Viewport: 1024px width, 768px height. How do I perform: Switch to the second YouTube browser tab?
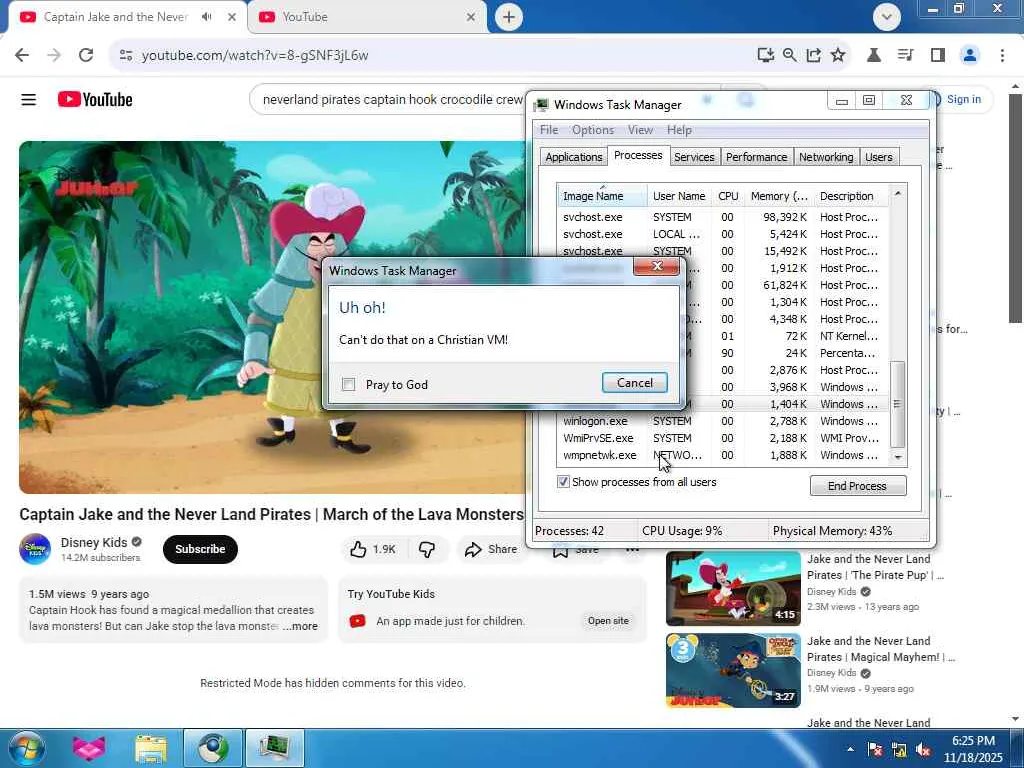click(x=367, y=17)
